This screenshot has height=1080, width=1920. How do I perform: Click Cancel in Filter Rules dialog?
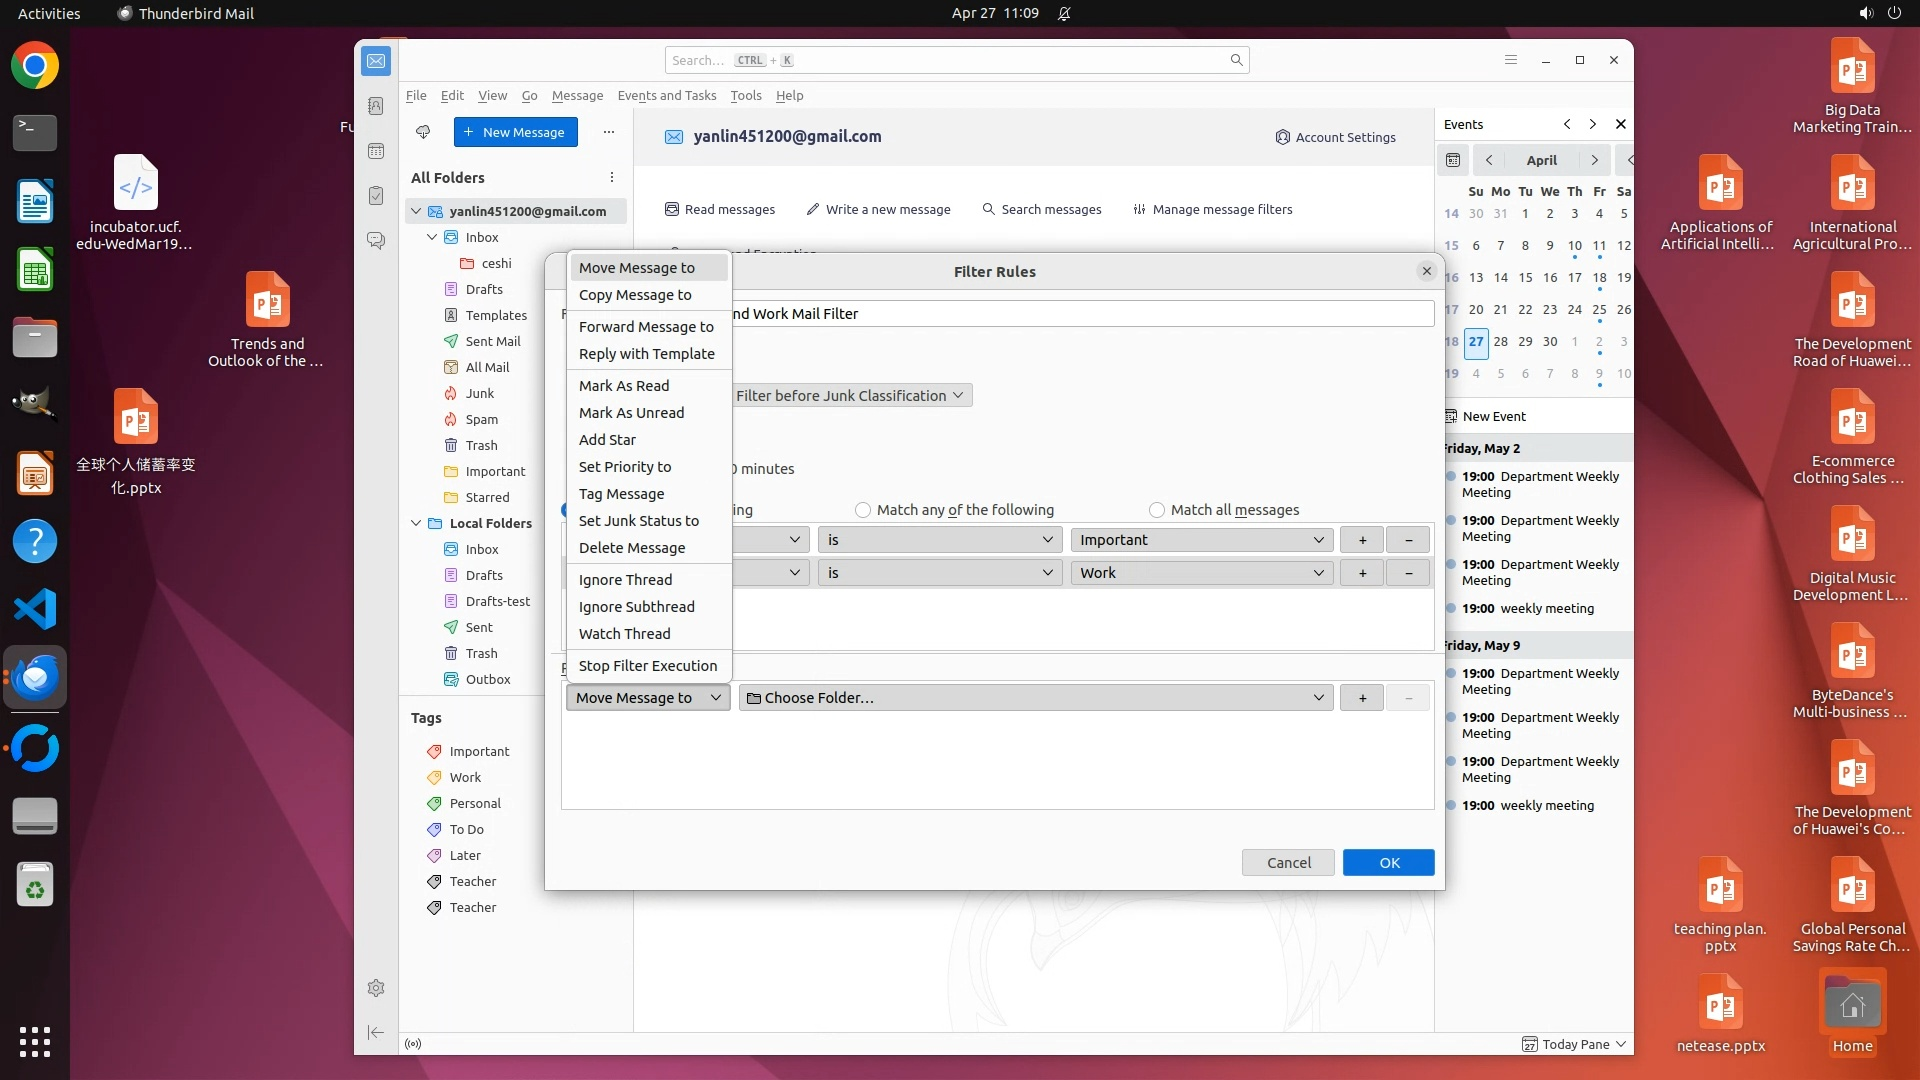(1288, 863)
